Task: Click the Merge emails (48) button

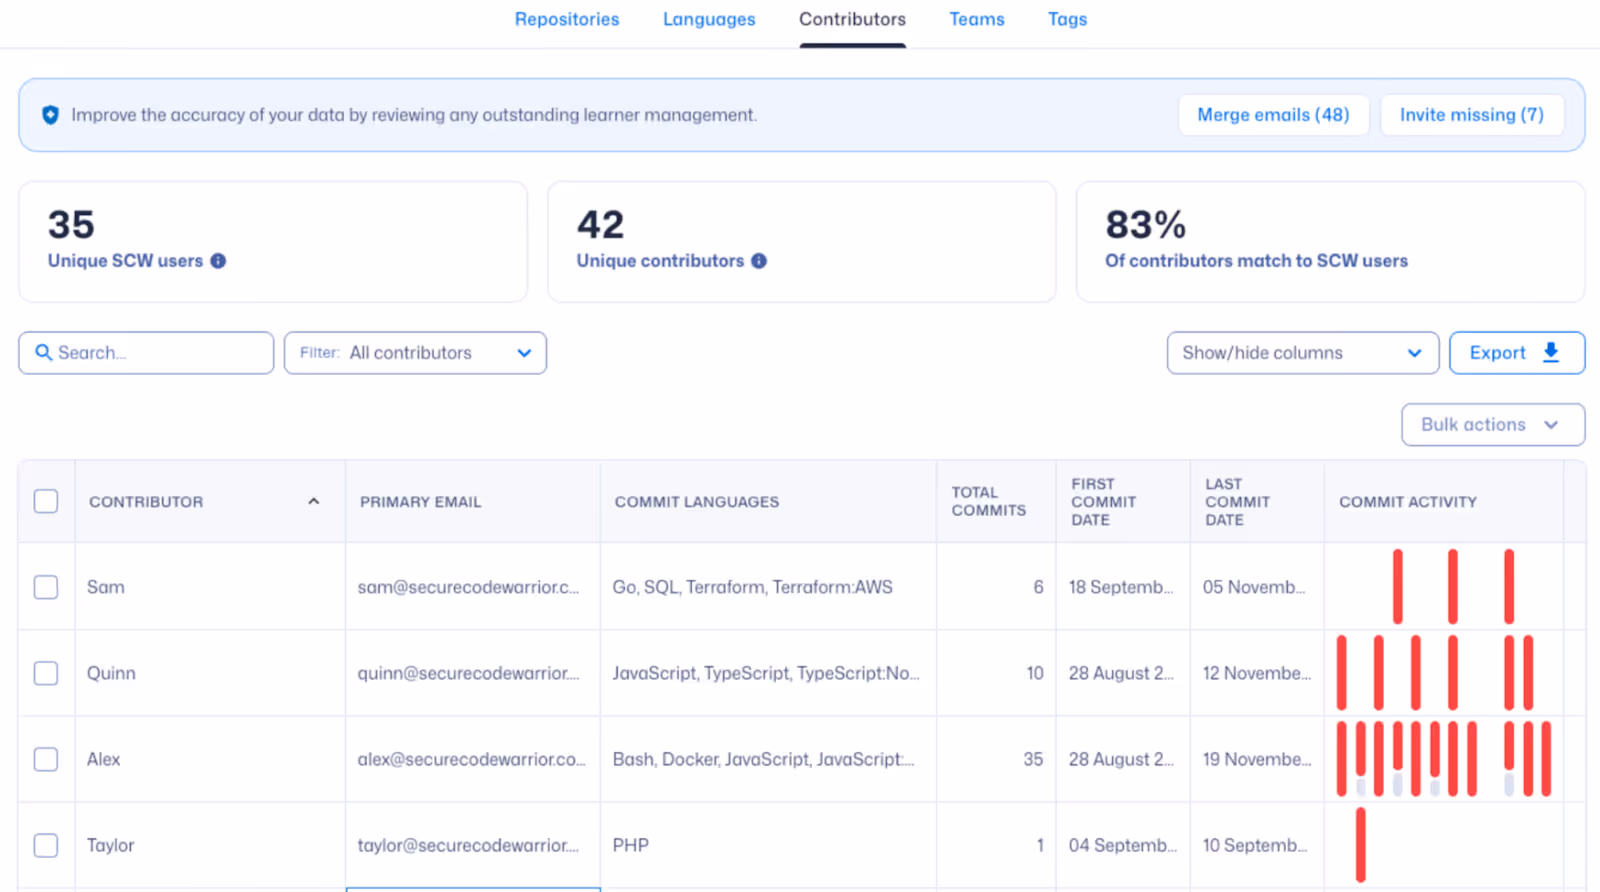Action: [1273, 115]
